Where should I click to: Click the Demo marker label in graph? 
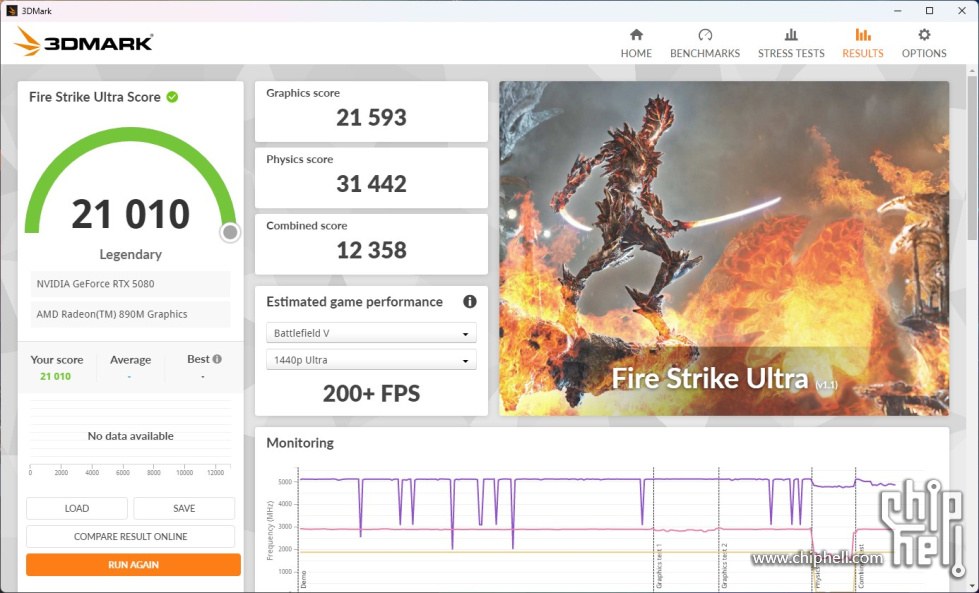pyautogui.click(x=304, y=578)
